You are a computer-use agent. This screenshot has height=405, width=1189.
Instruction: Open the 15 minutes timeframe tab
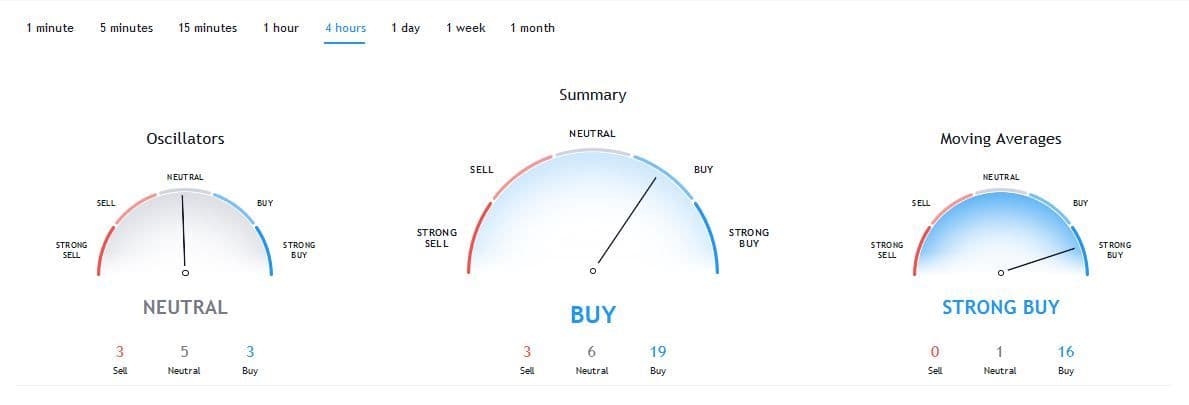208,28
